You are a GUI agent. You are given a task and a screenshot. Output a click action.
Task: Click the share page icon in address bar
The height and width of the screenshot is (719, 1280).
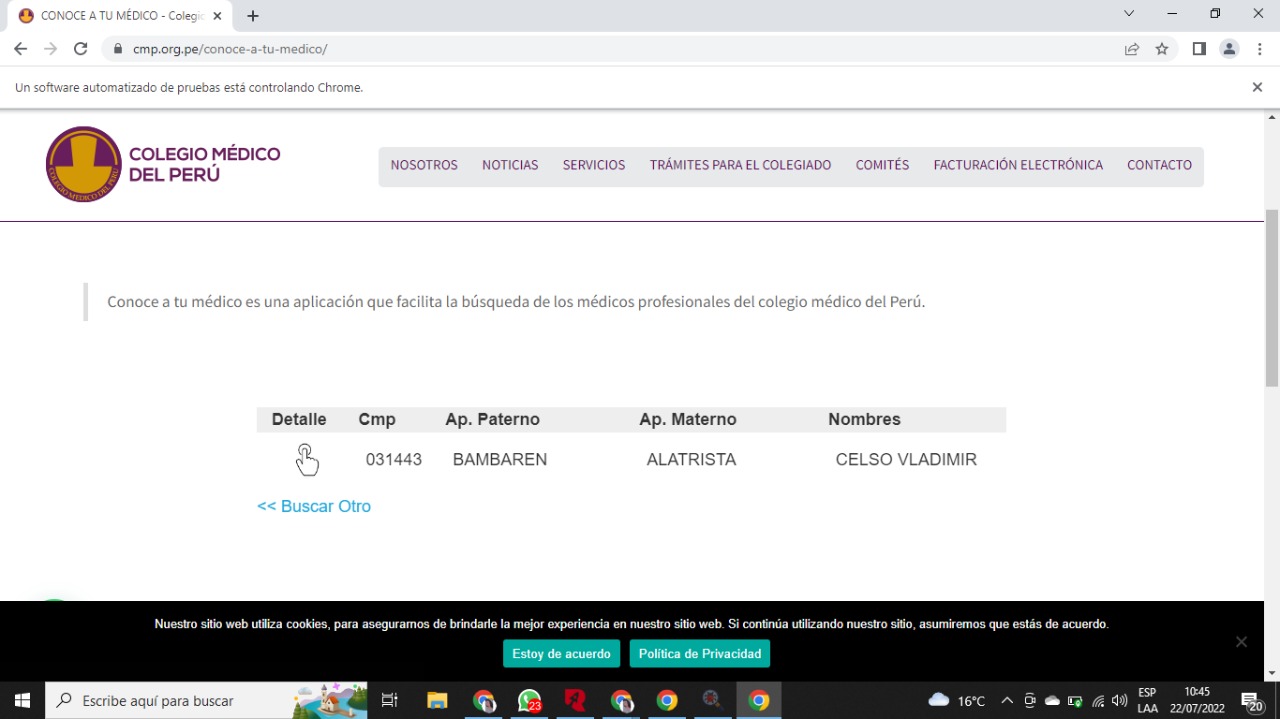[x=1132, y=49]
